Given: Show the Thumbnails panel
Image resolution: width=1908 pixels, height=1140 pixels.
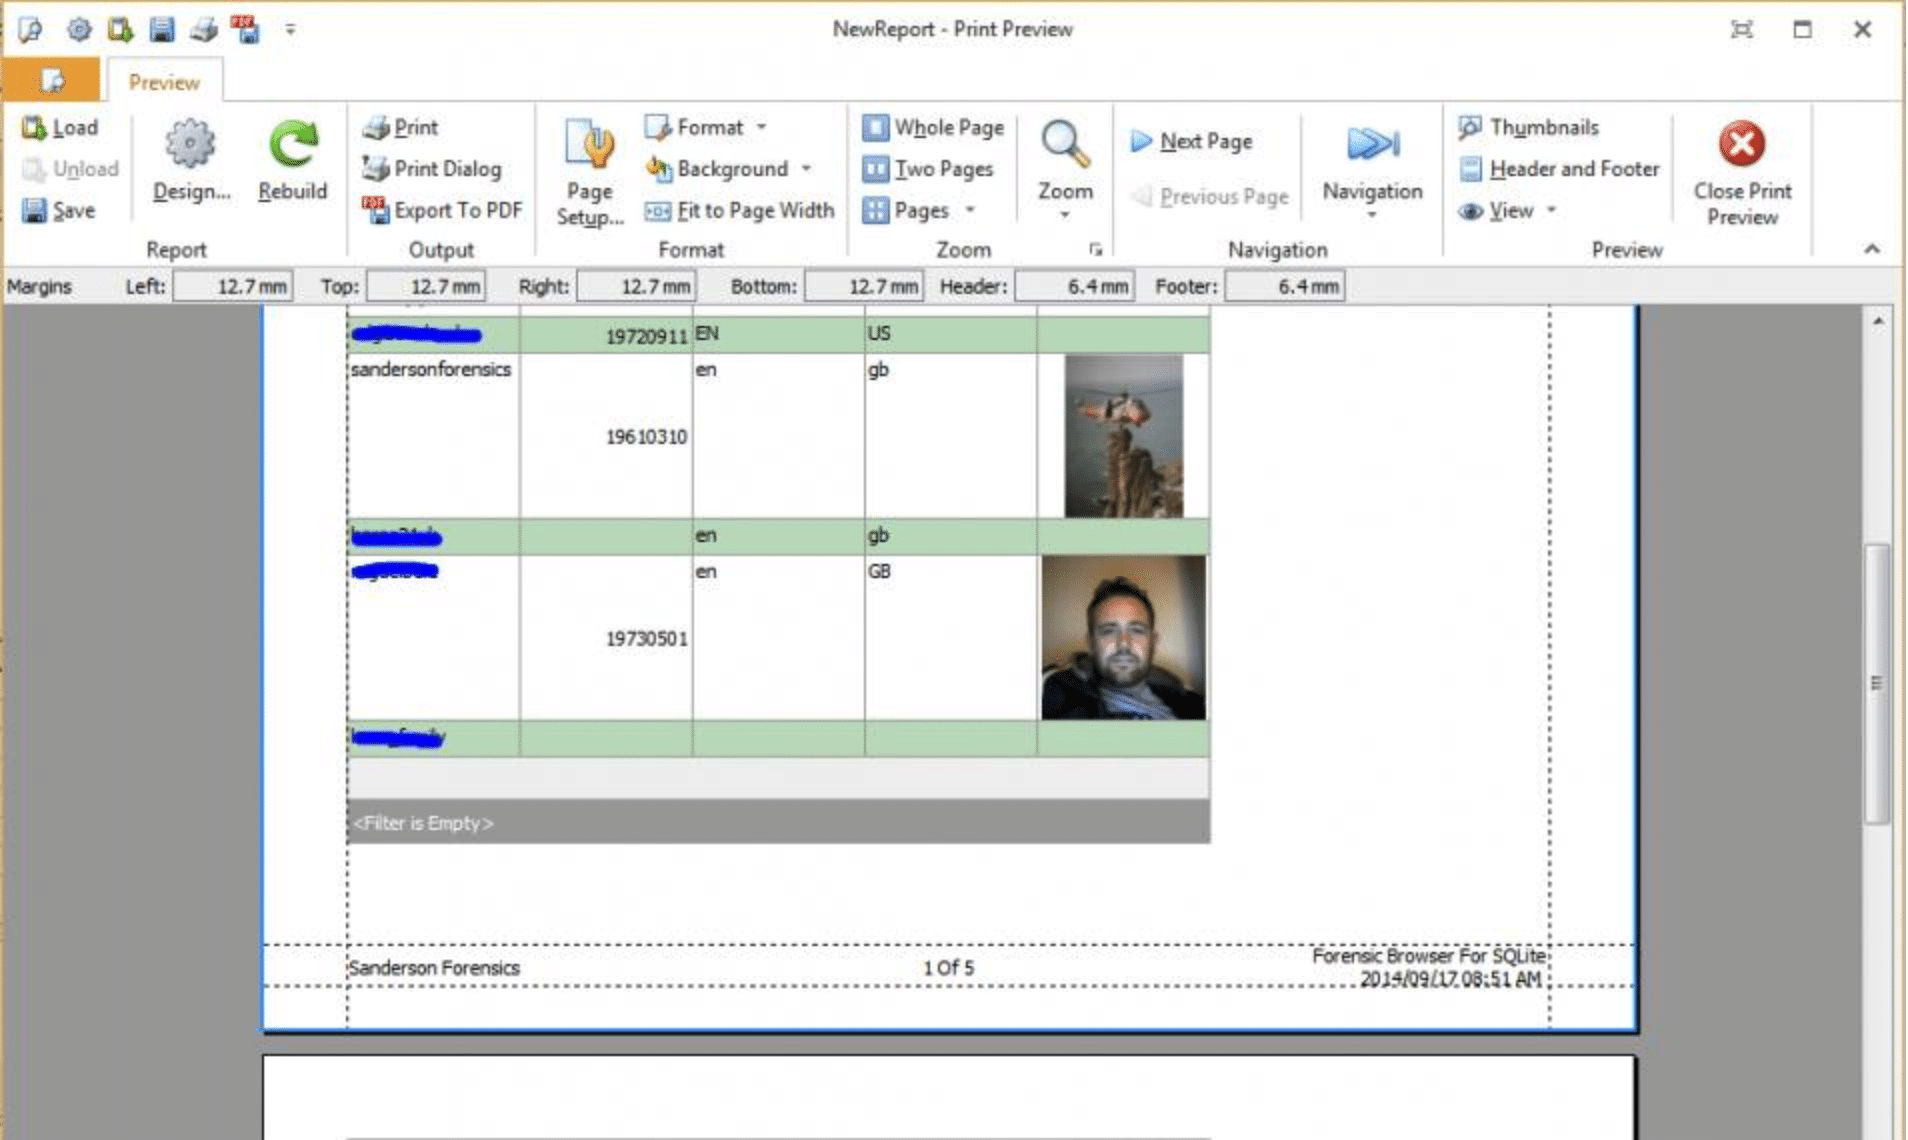Looking at the screenshot, I should tap(1541, 127).
